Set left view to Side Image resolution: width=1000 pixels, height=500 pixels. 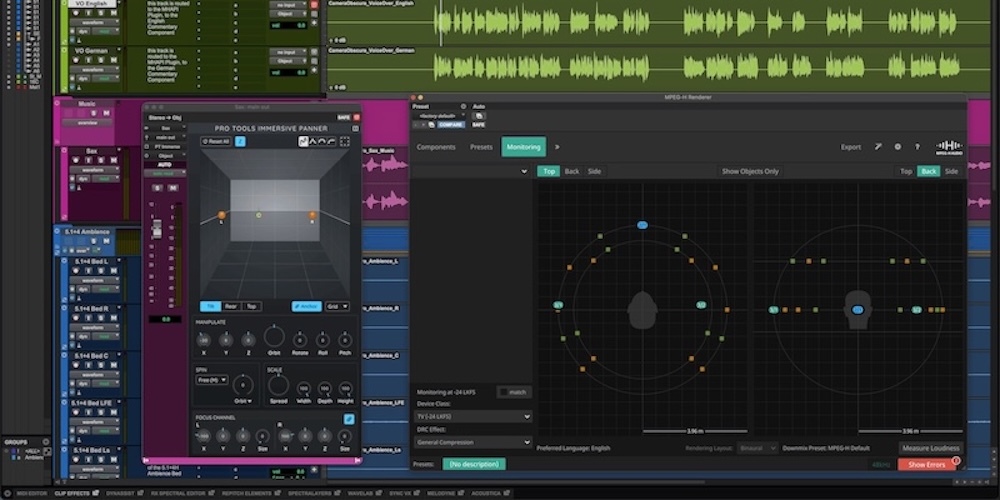[594, 171]
